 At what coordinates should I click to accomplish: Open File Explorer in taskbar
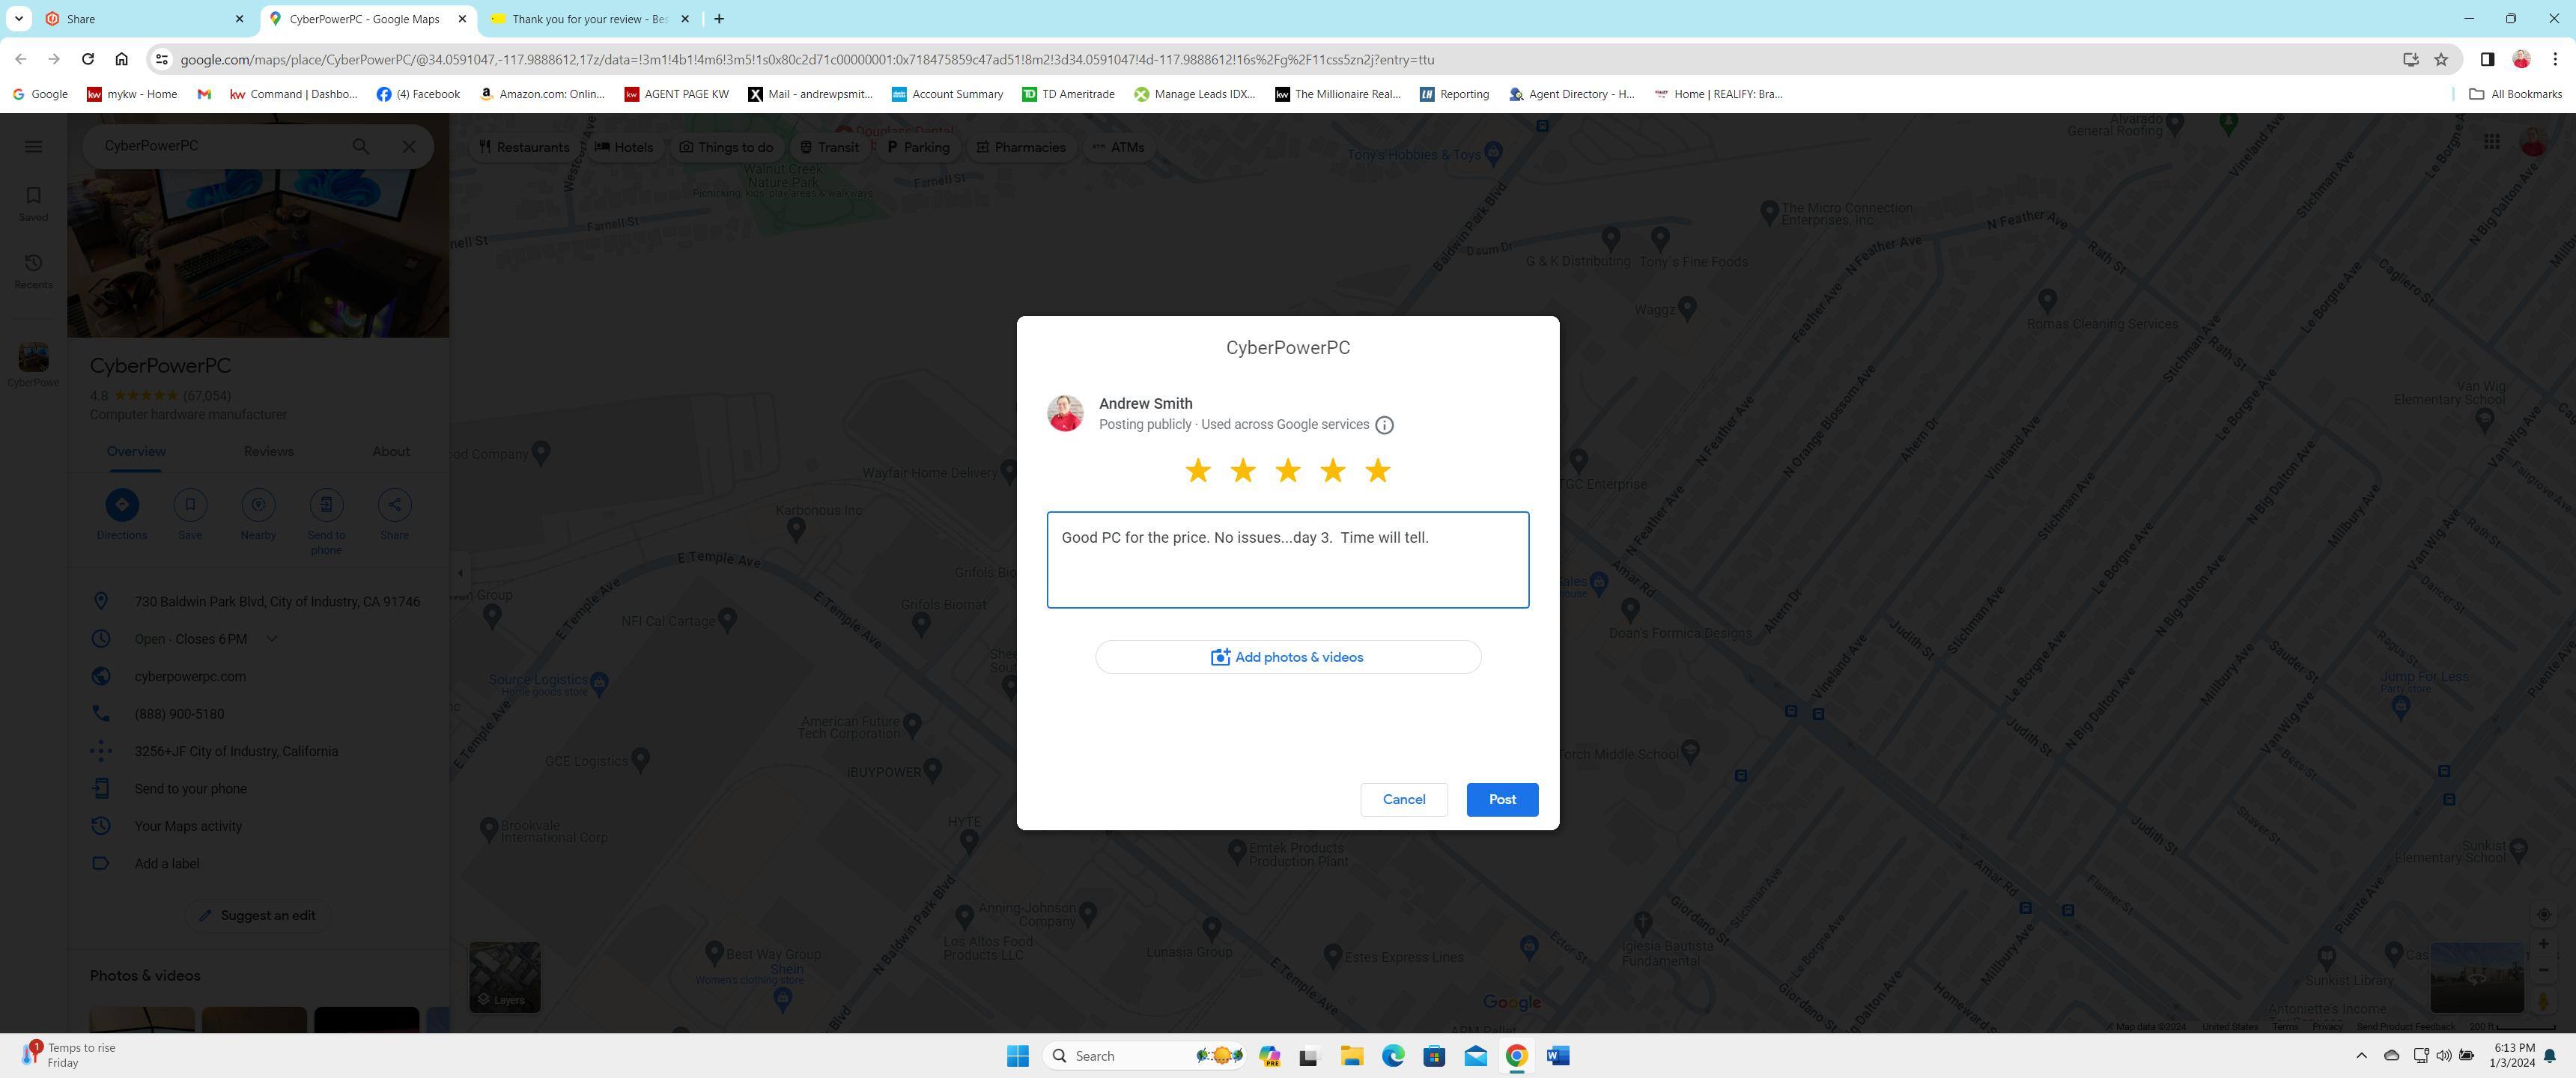(1352, 1056)
